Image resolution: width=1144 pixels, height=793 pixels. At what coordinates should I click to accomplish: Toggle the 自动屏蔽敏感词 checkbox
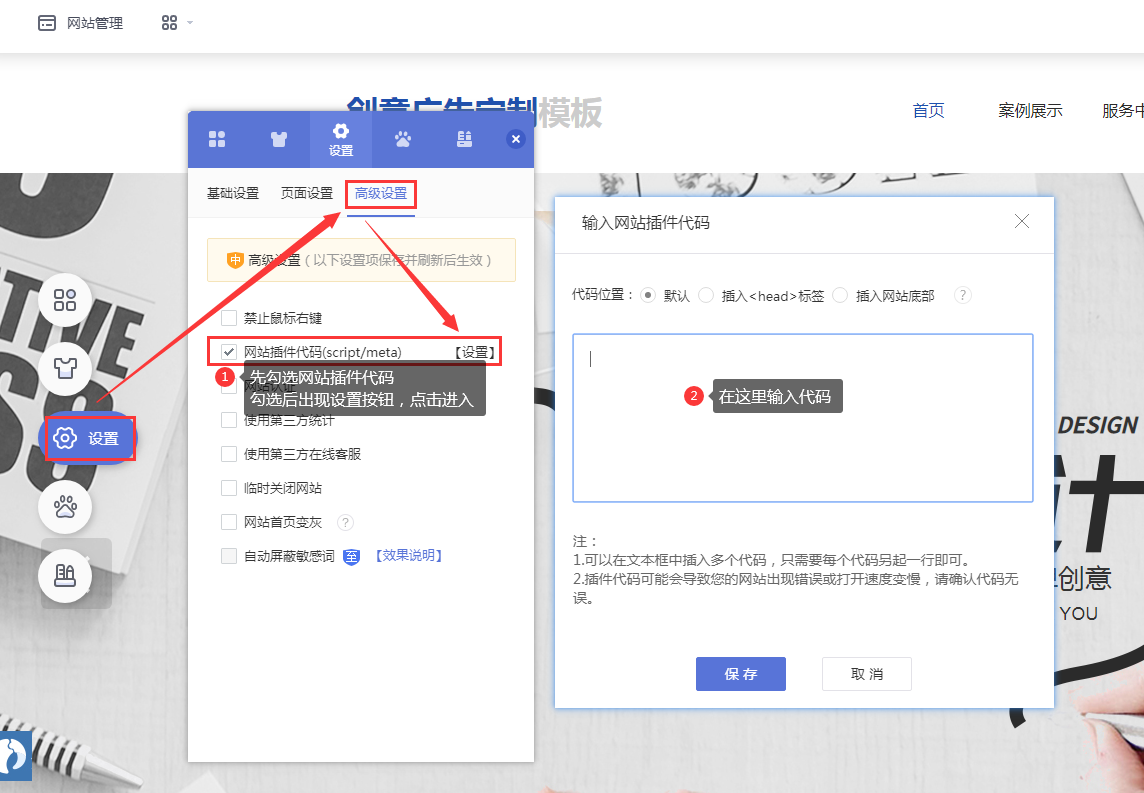229,556
